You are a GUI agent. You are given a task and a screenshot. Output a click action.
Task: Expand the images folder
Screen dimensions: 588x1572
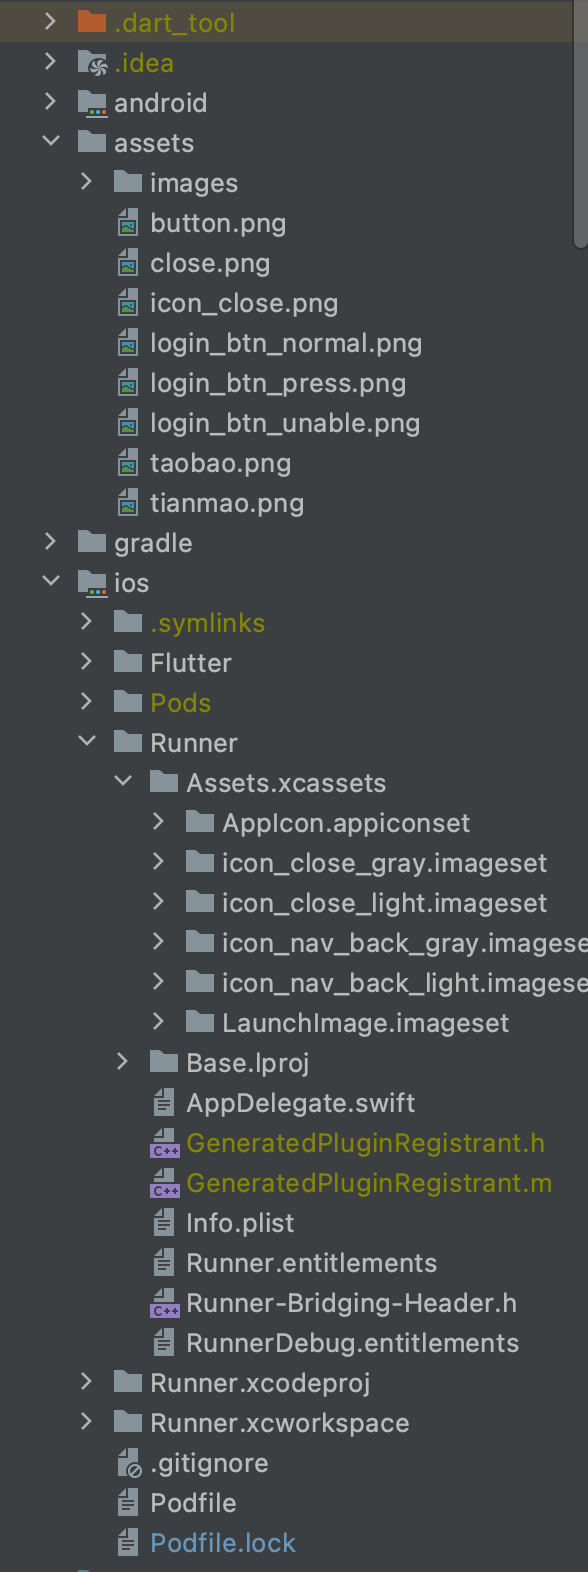pos(87,182)
